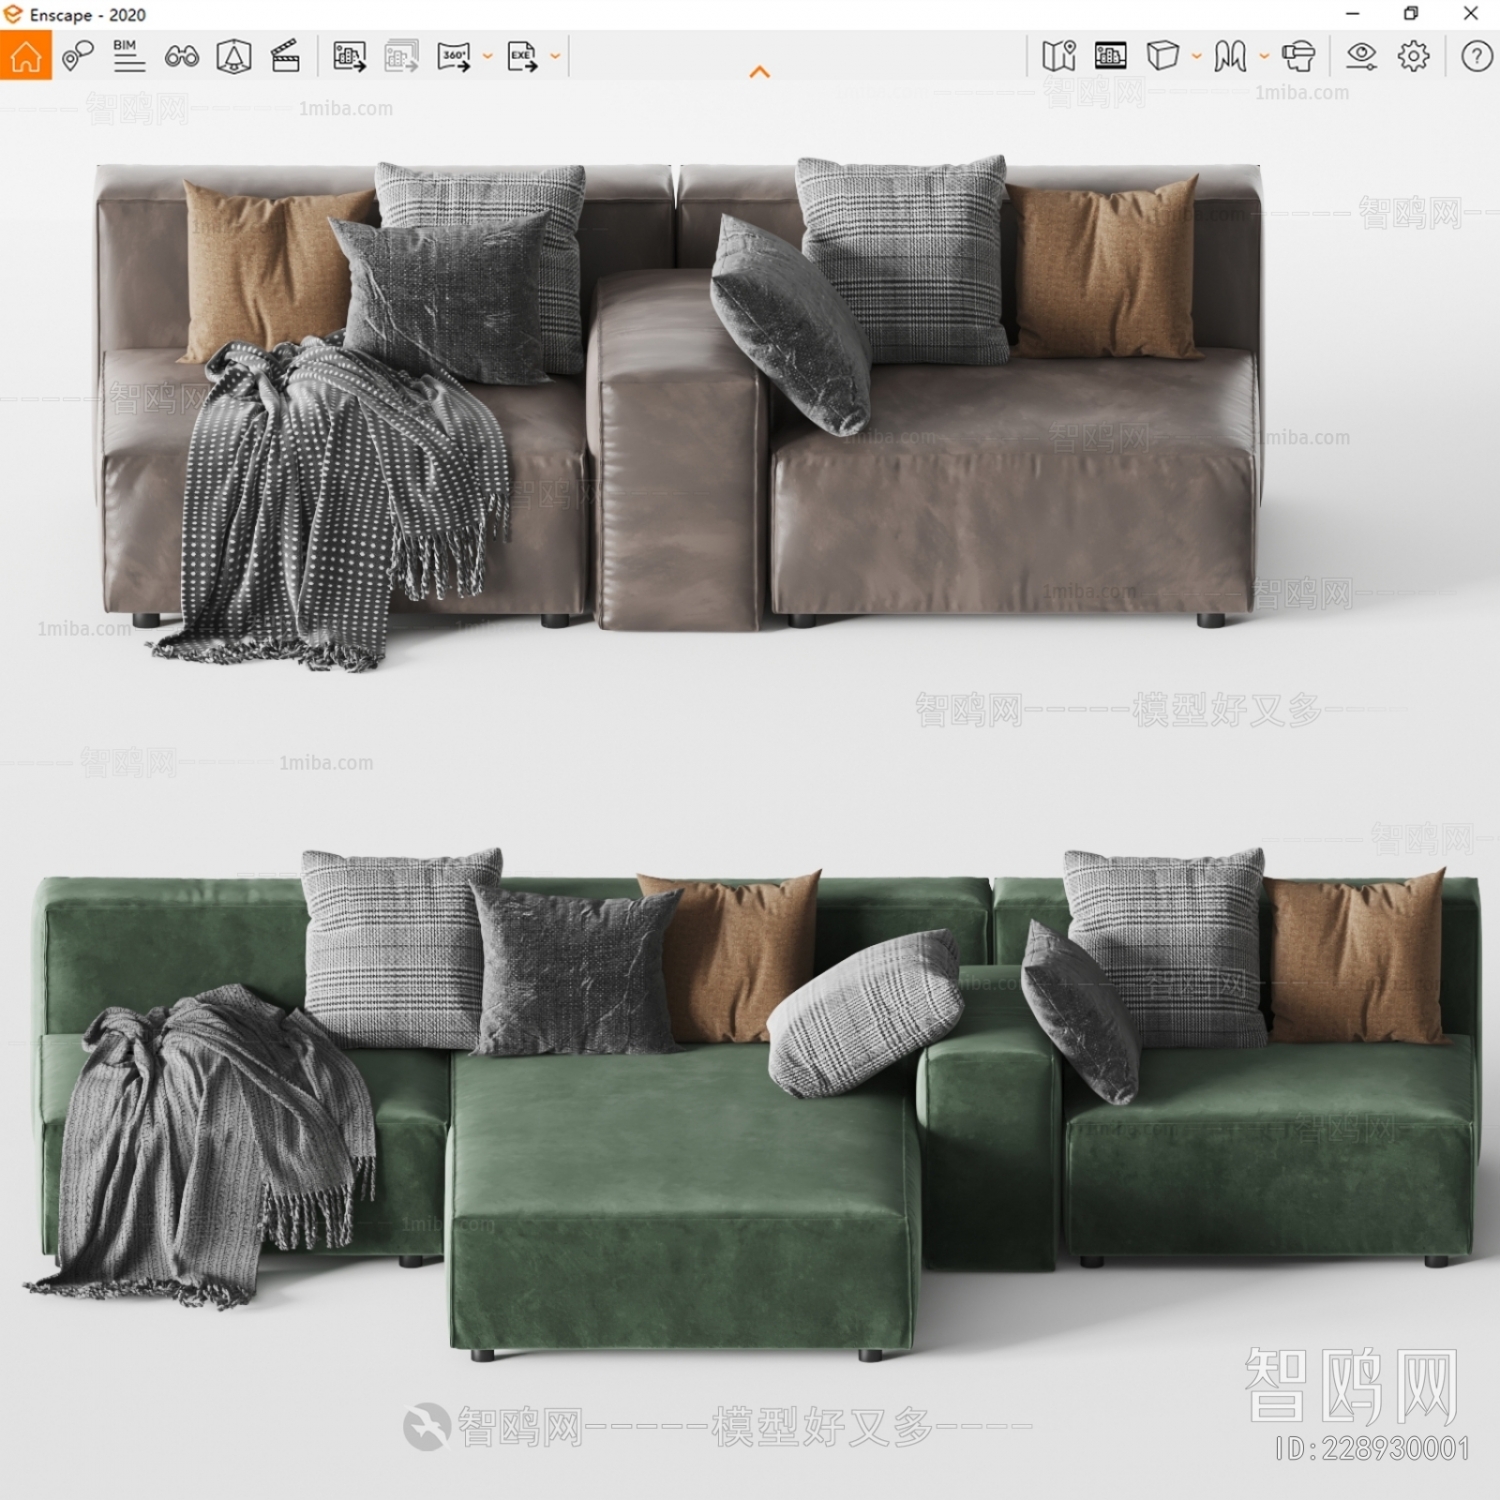Image resolution: width=1500 pixels, height=1500 pixels.
Task: Toggle the binoculars view synchronization icon
Action: 181,57
